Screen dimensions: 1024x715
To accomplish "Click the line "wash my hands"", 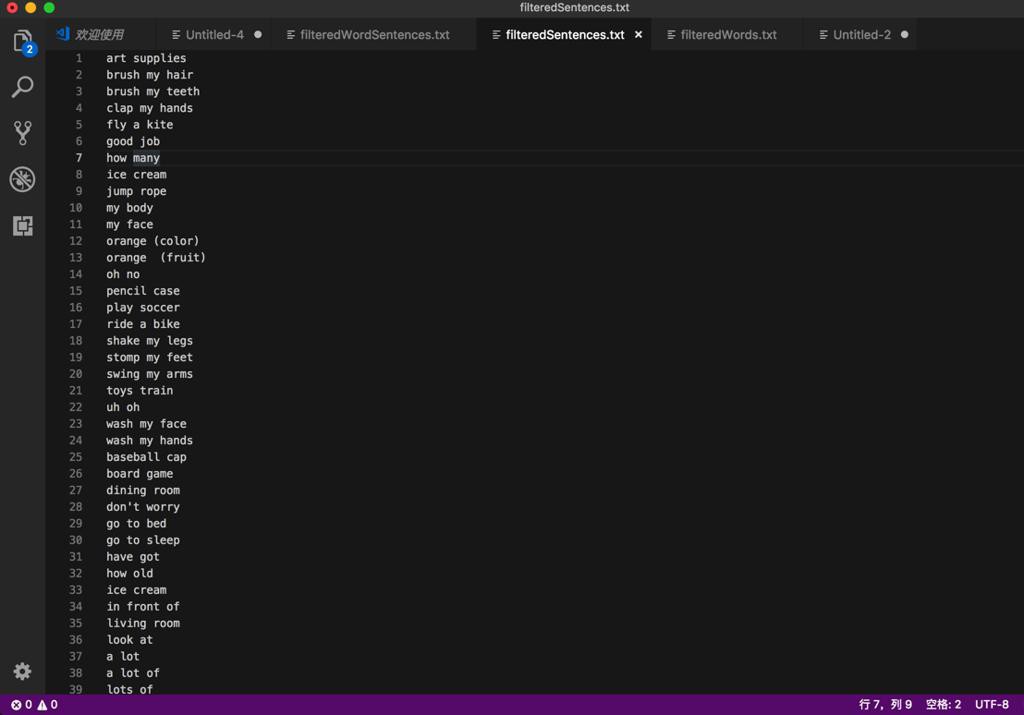I will point(150,441).
